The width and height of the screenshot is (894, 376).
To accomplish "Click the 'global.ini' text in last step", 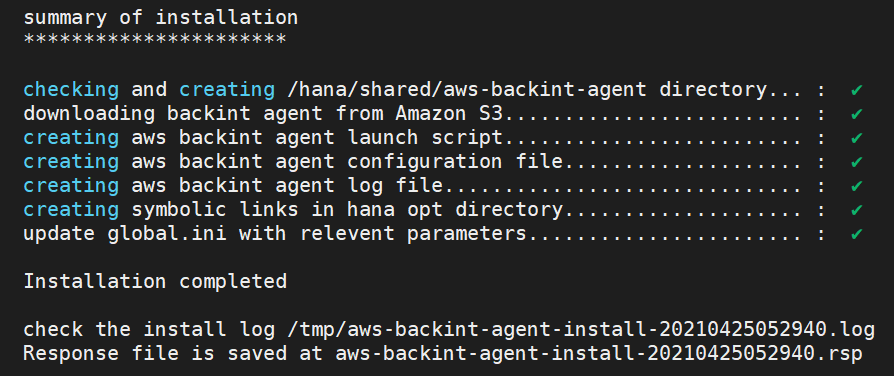I will pos(167,234).
